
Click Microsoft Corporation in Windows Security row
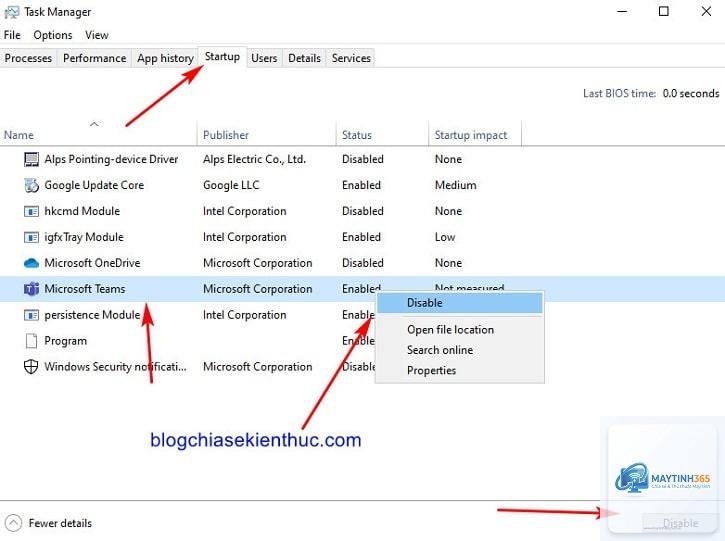(x=258, y=367)
